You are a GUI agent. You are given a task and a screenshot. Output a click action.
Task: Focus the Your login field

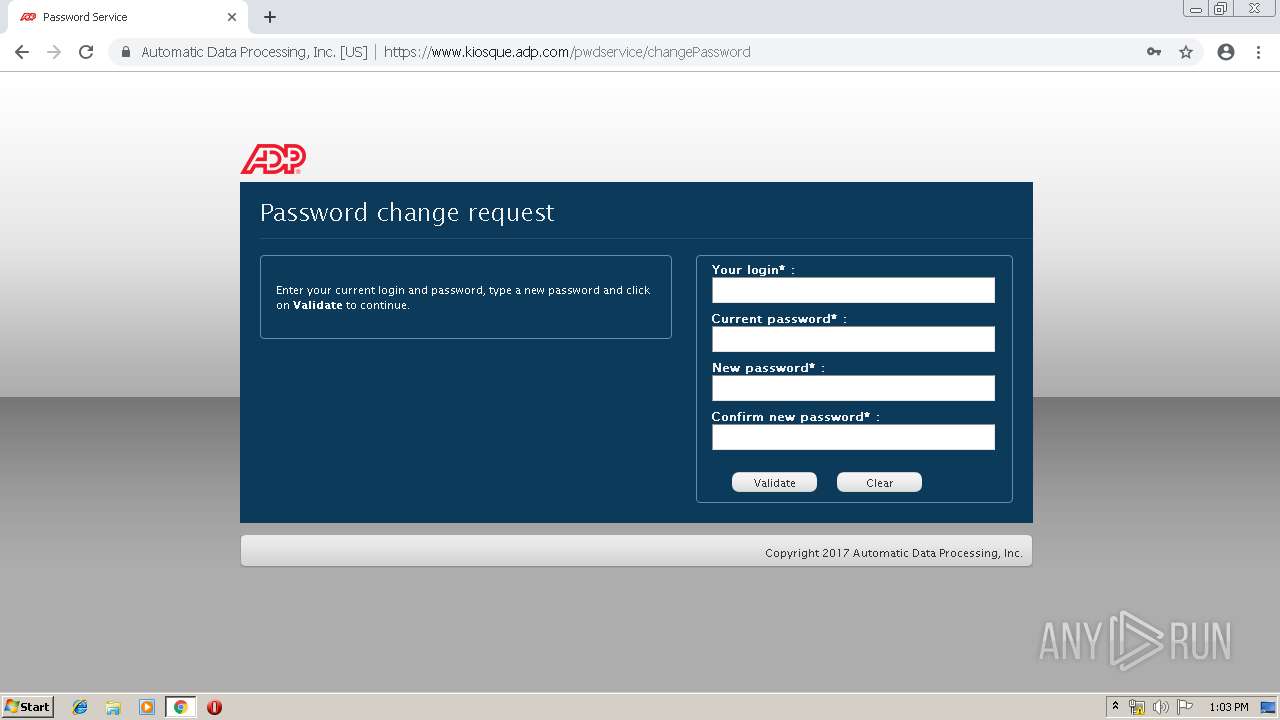pos(853,290)
